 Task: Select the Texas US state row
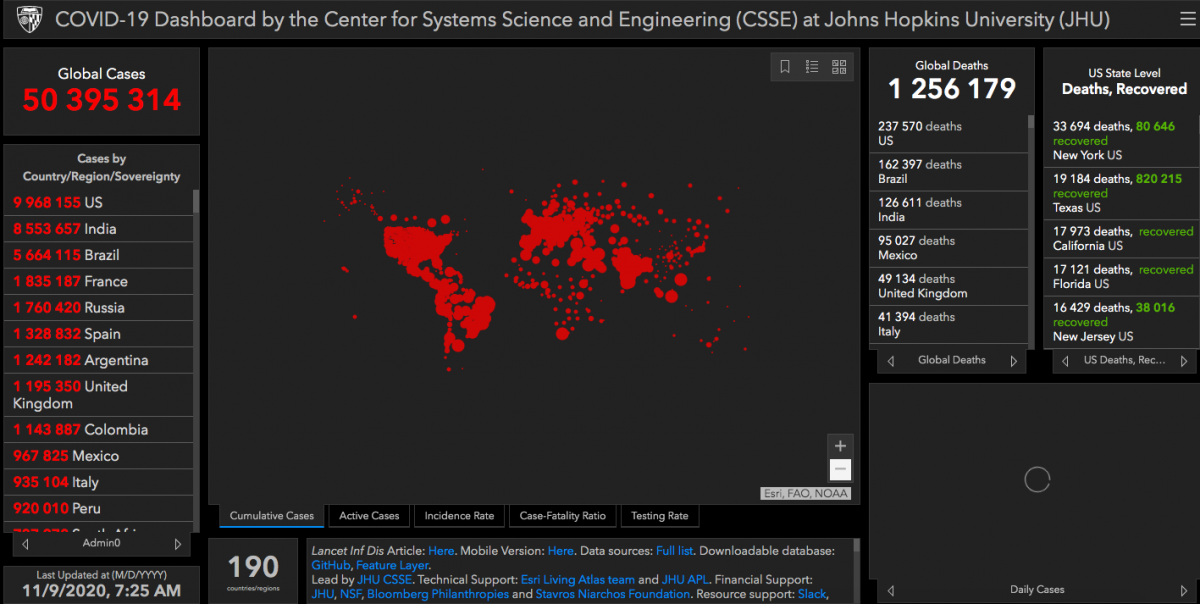click(1123, 193)
